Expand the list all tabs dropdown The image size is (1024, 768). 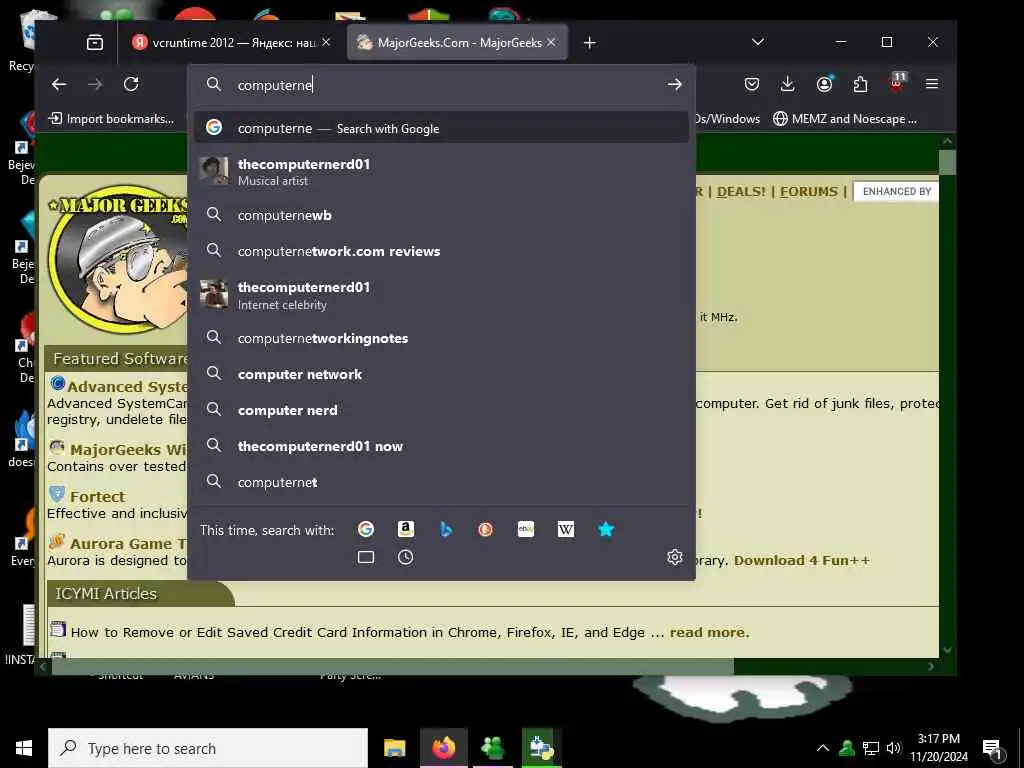pyautogui.click(x=758, y=42)
